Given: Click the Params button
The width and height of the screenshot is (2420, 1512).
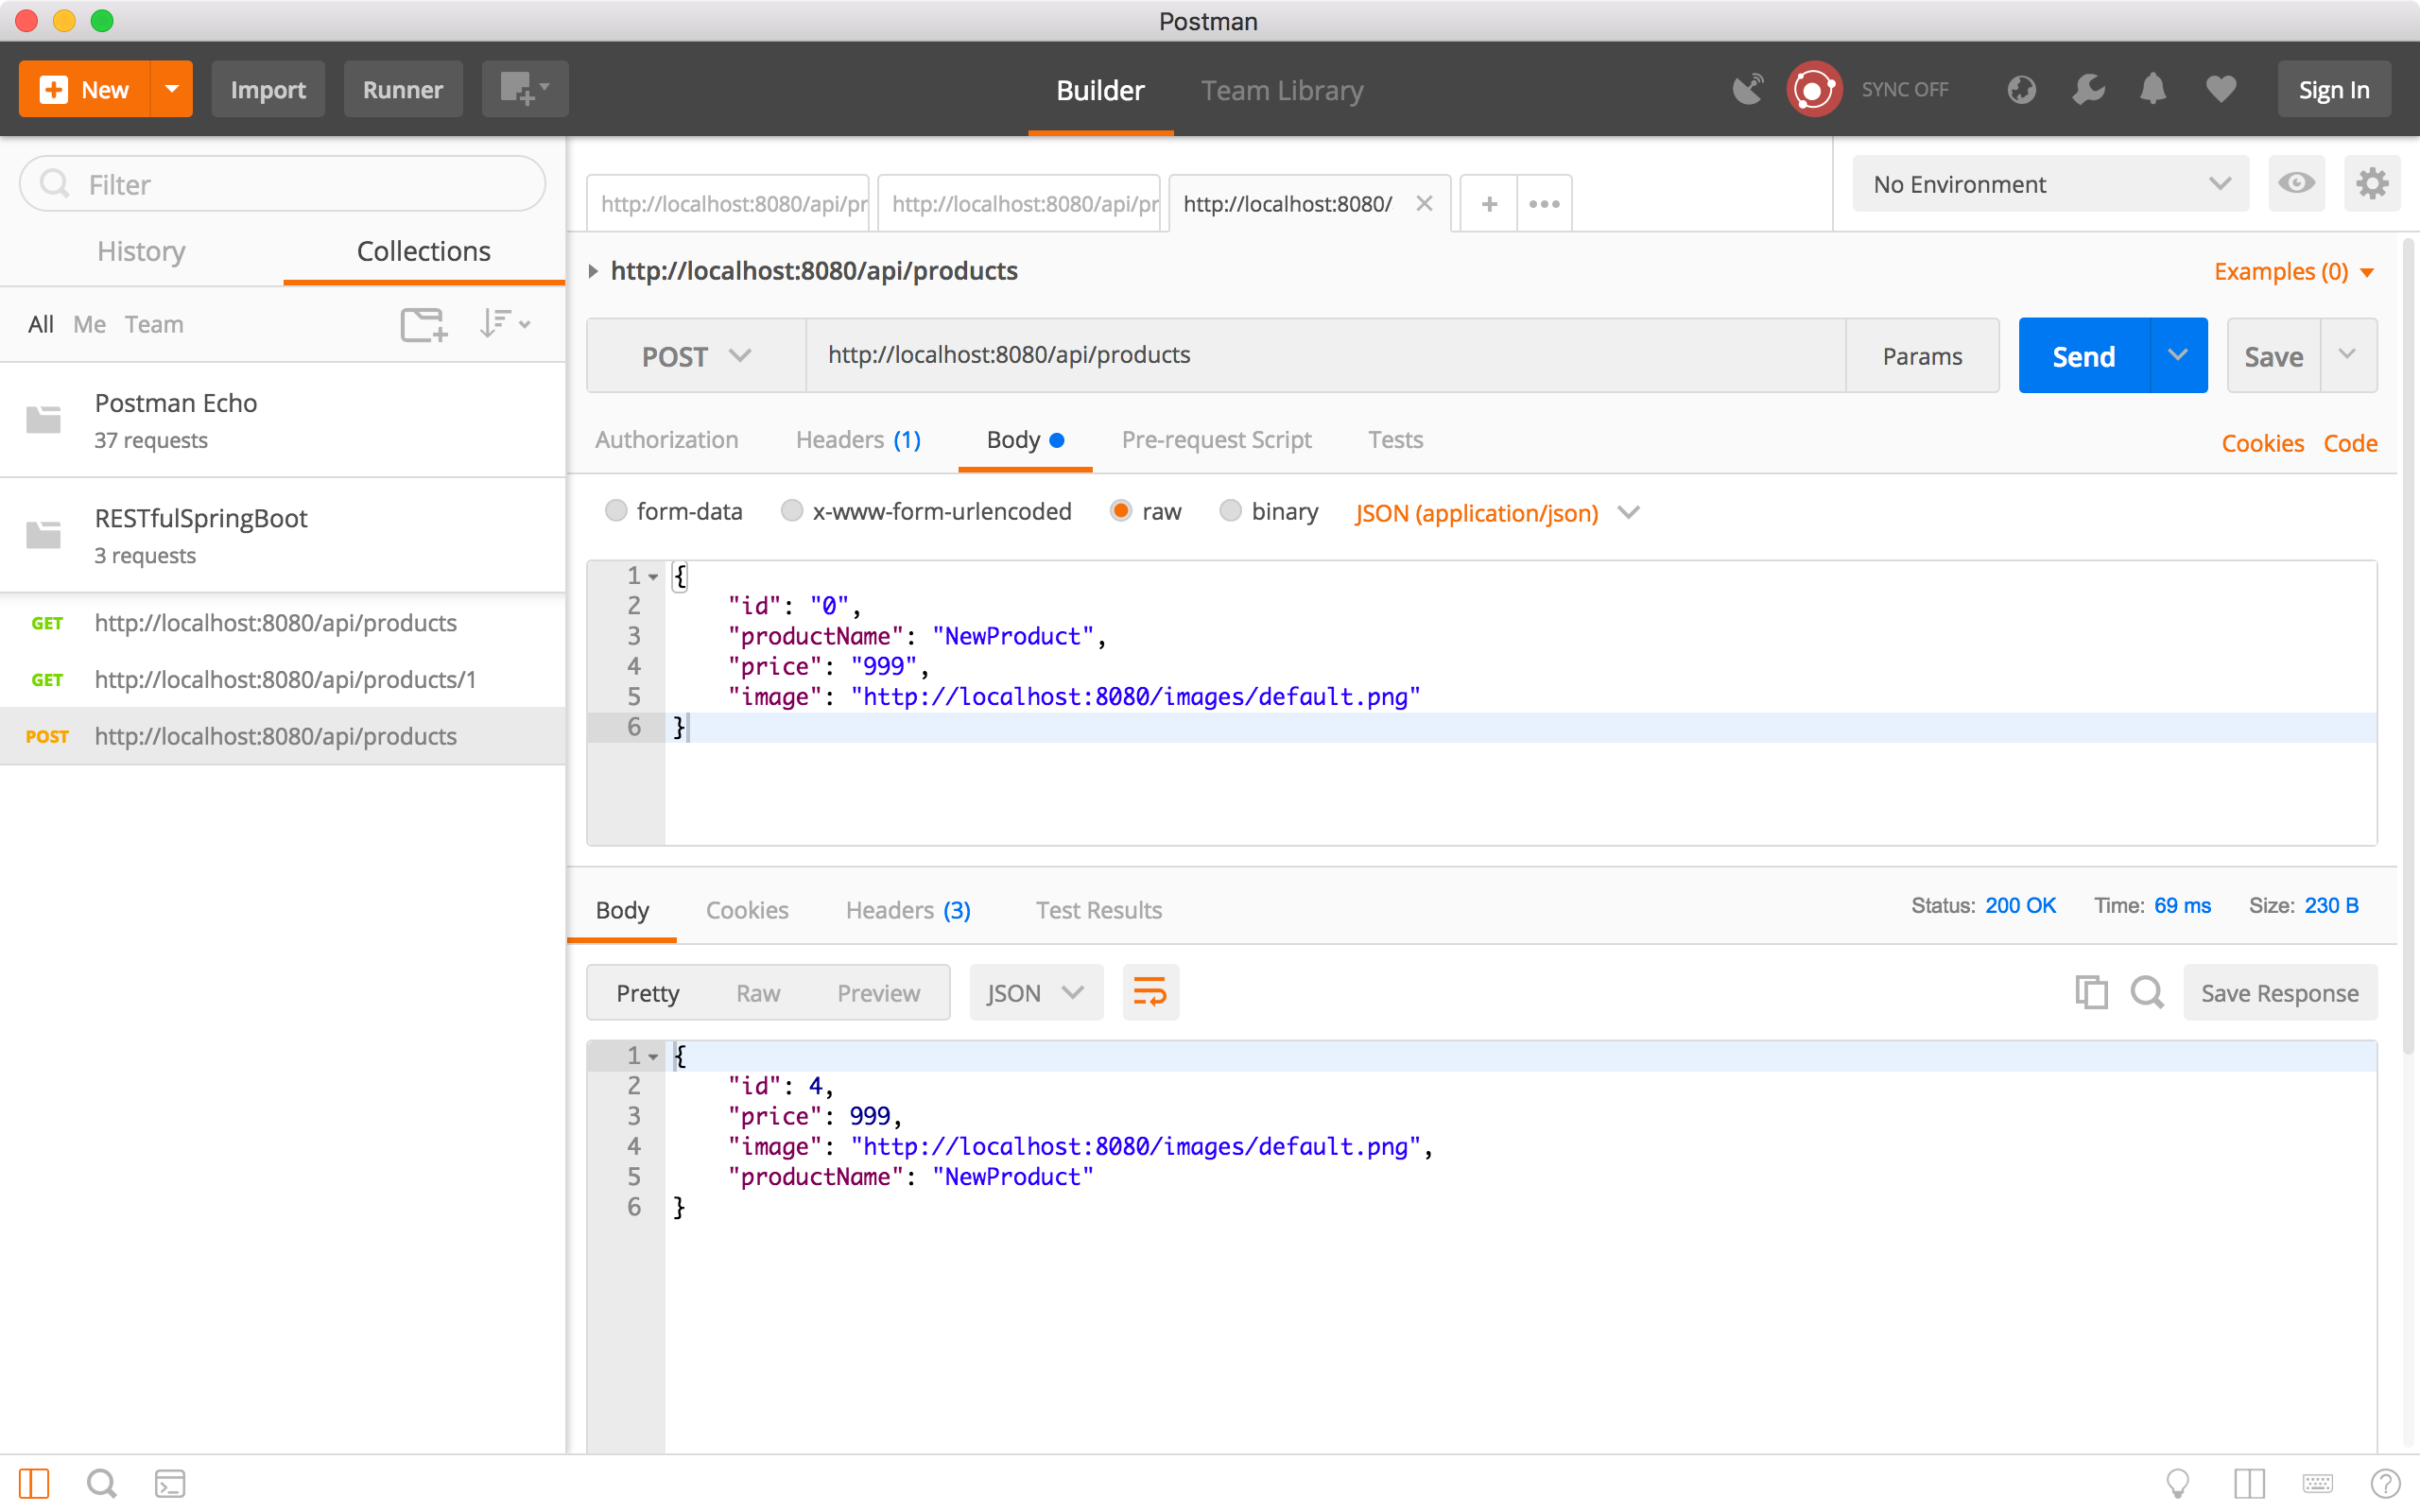Looking at the screenshot, I should pyautogui.click(x=1922, y=356).
